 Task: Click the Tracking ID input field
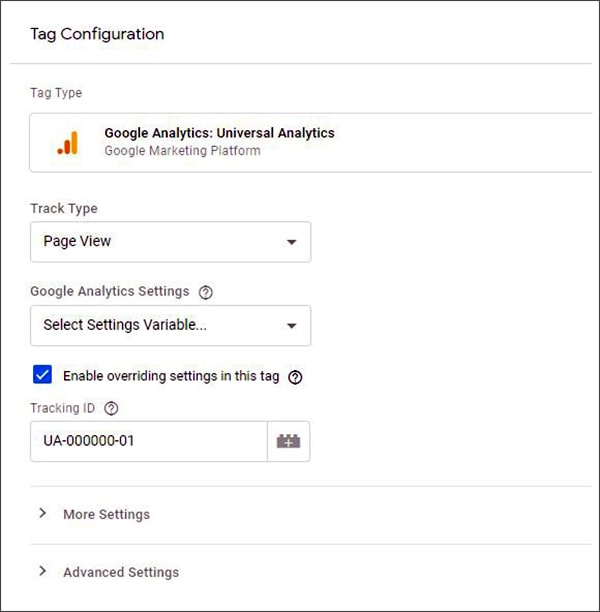click(149, 441)
